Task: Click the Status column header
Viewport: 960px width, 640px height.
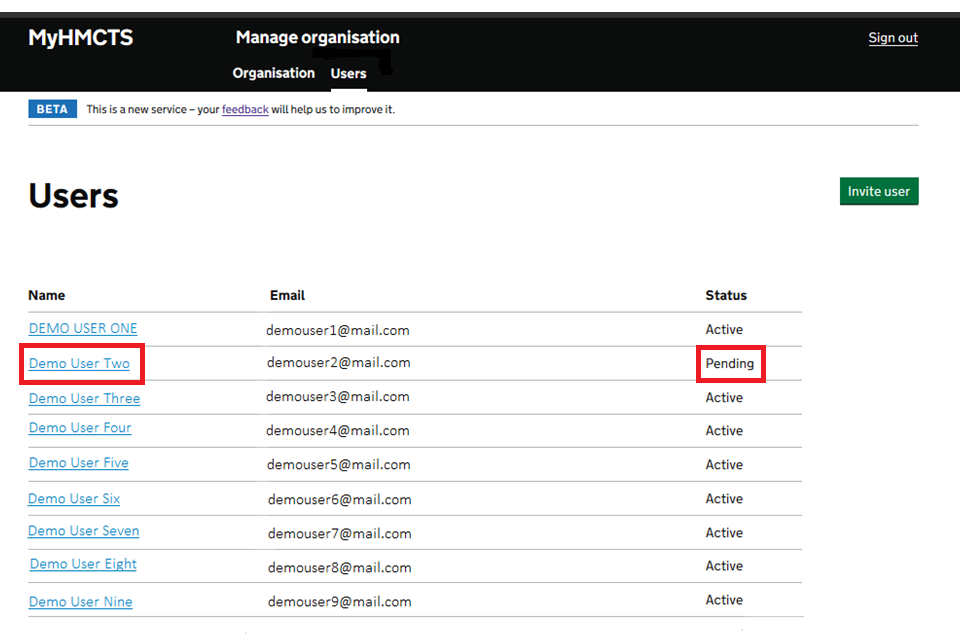Action: click(x=726, y=295)
